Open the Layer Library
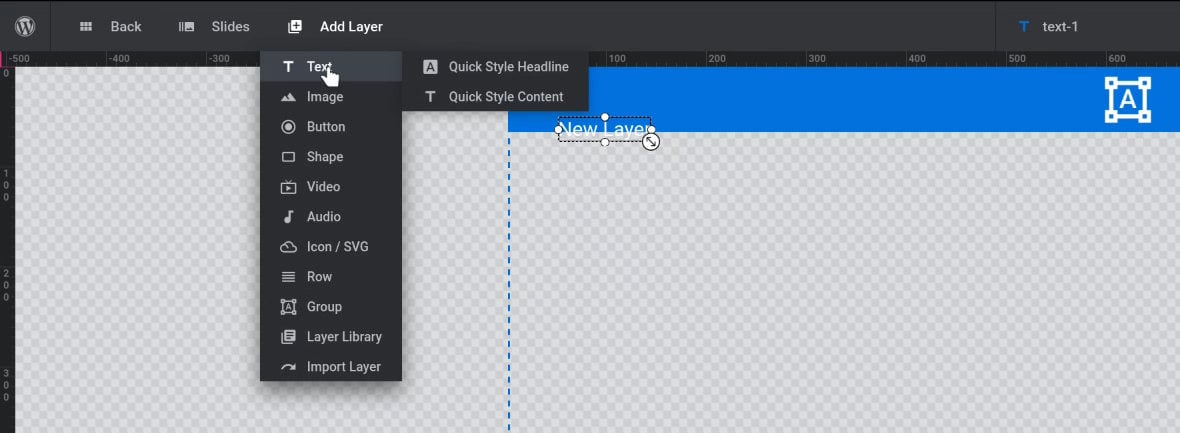Image resolution: width=1180 pixels, height=433 pixels. point(343,337)
